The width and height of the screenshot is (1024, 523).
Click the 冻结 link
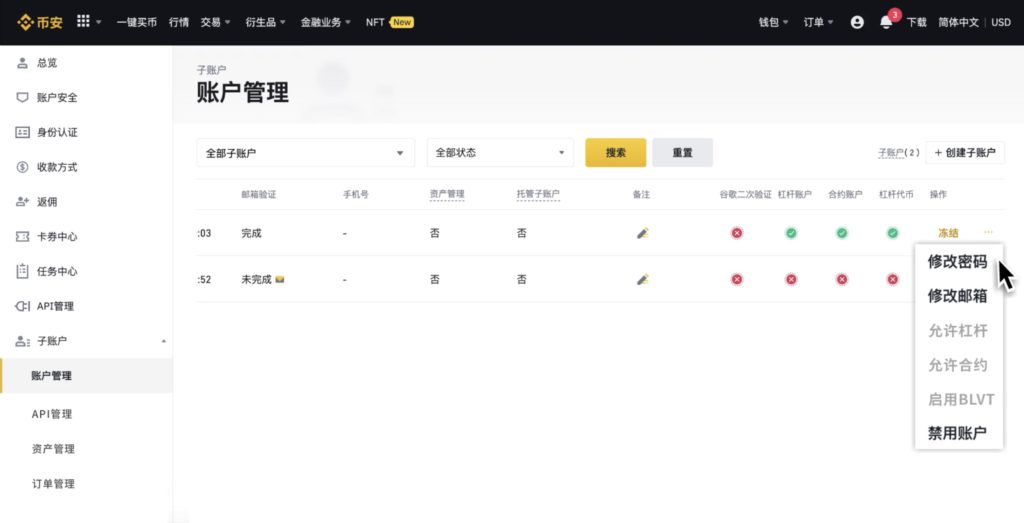pos(948,233)
